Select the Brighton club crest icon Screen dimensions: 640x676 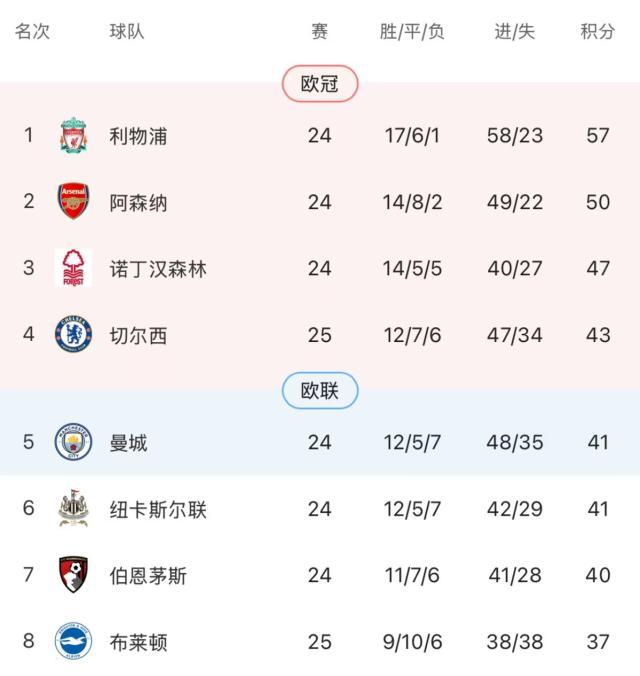click(x=73, y=641)
